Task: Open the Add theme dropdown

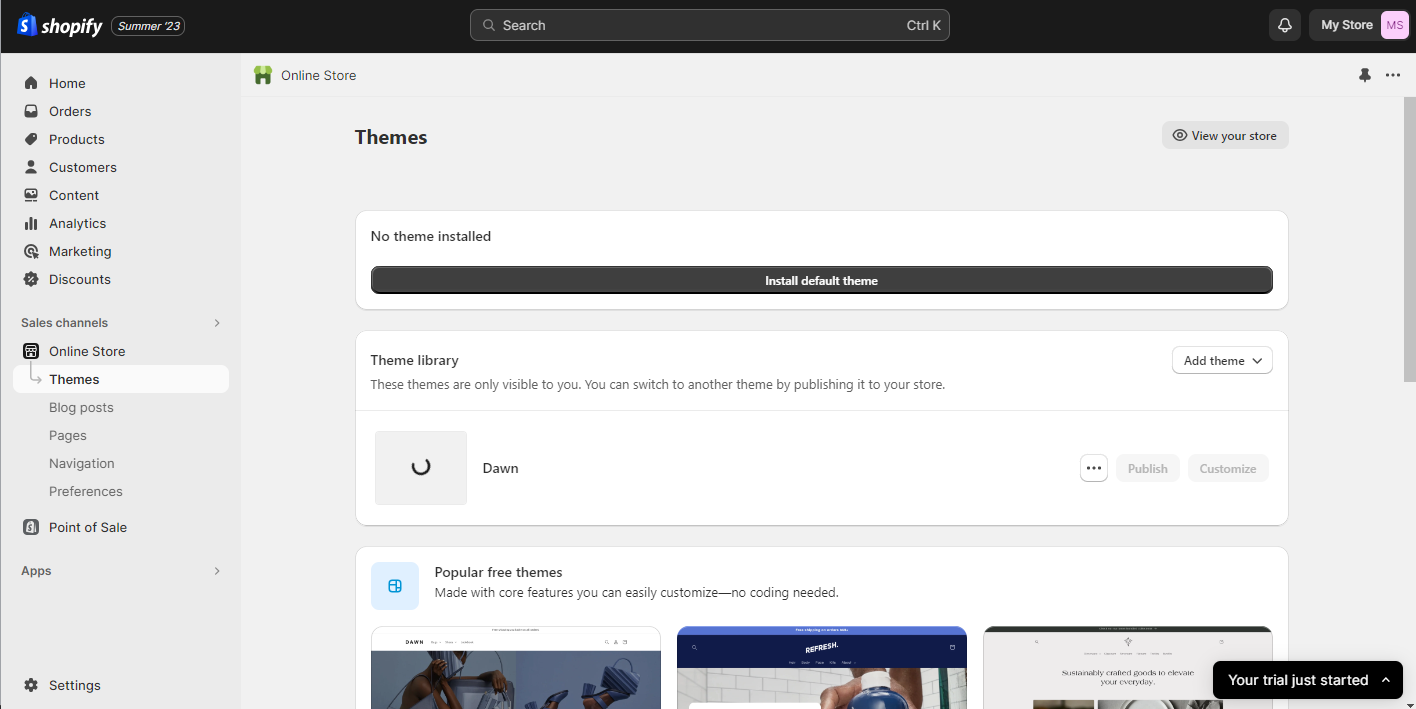Action: (1221, 360)
